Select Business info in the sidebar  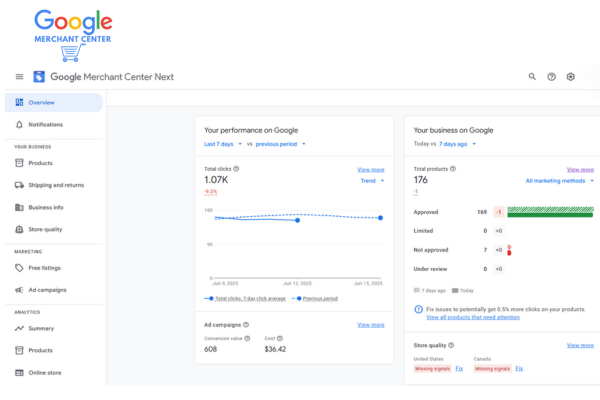[x=54, y=207]
